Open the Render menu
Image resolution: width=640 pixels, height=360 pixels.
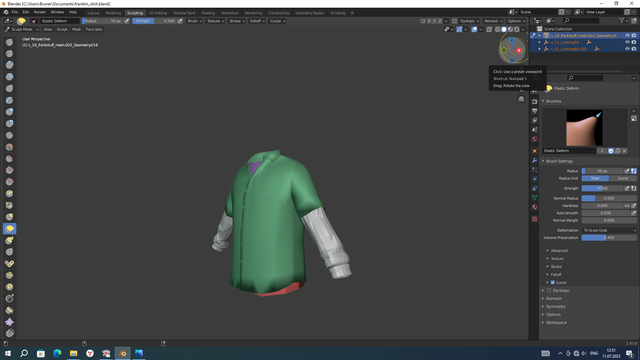(40, 12)
